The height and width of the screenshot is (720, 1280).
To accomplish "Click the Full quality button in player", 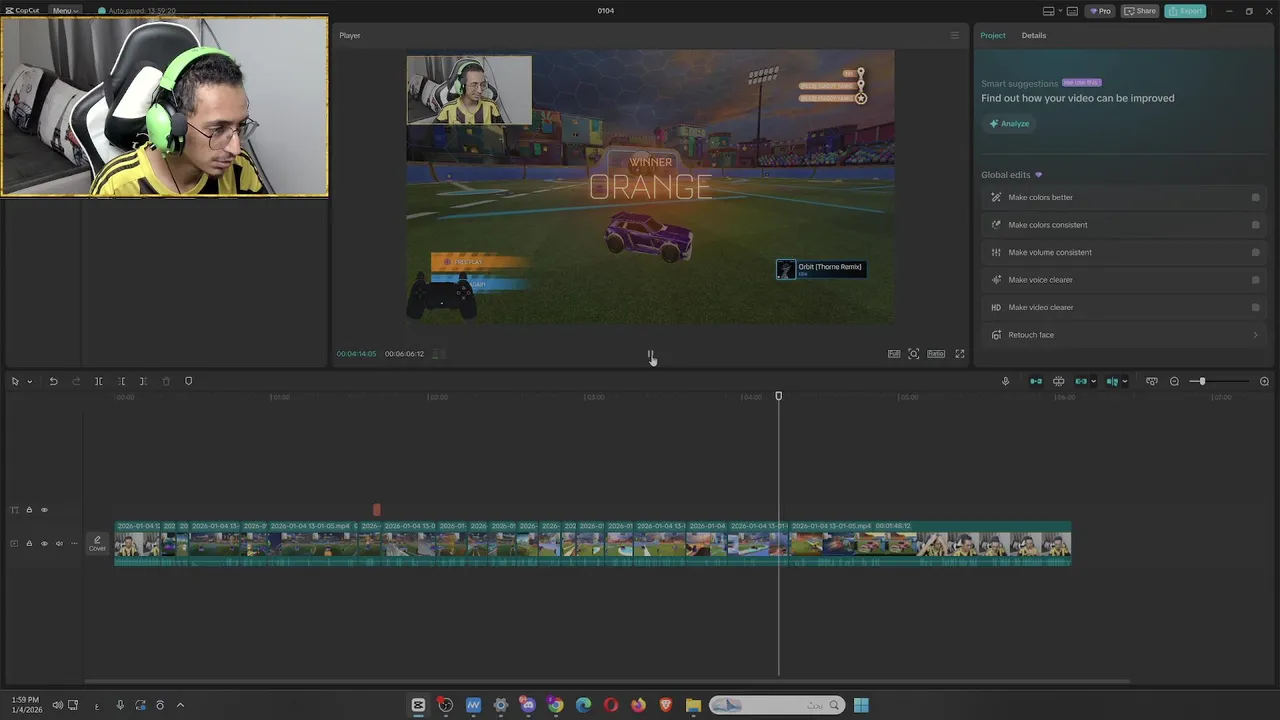I will tap(894, 354).
